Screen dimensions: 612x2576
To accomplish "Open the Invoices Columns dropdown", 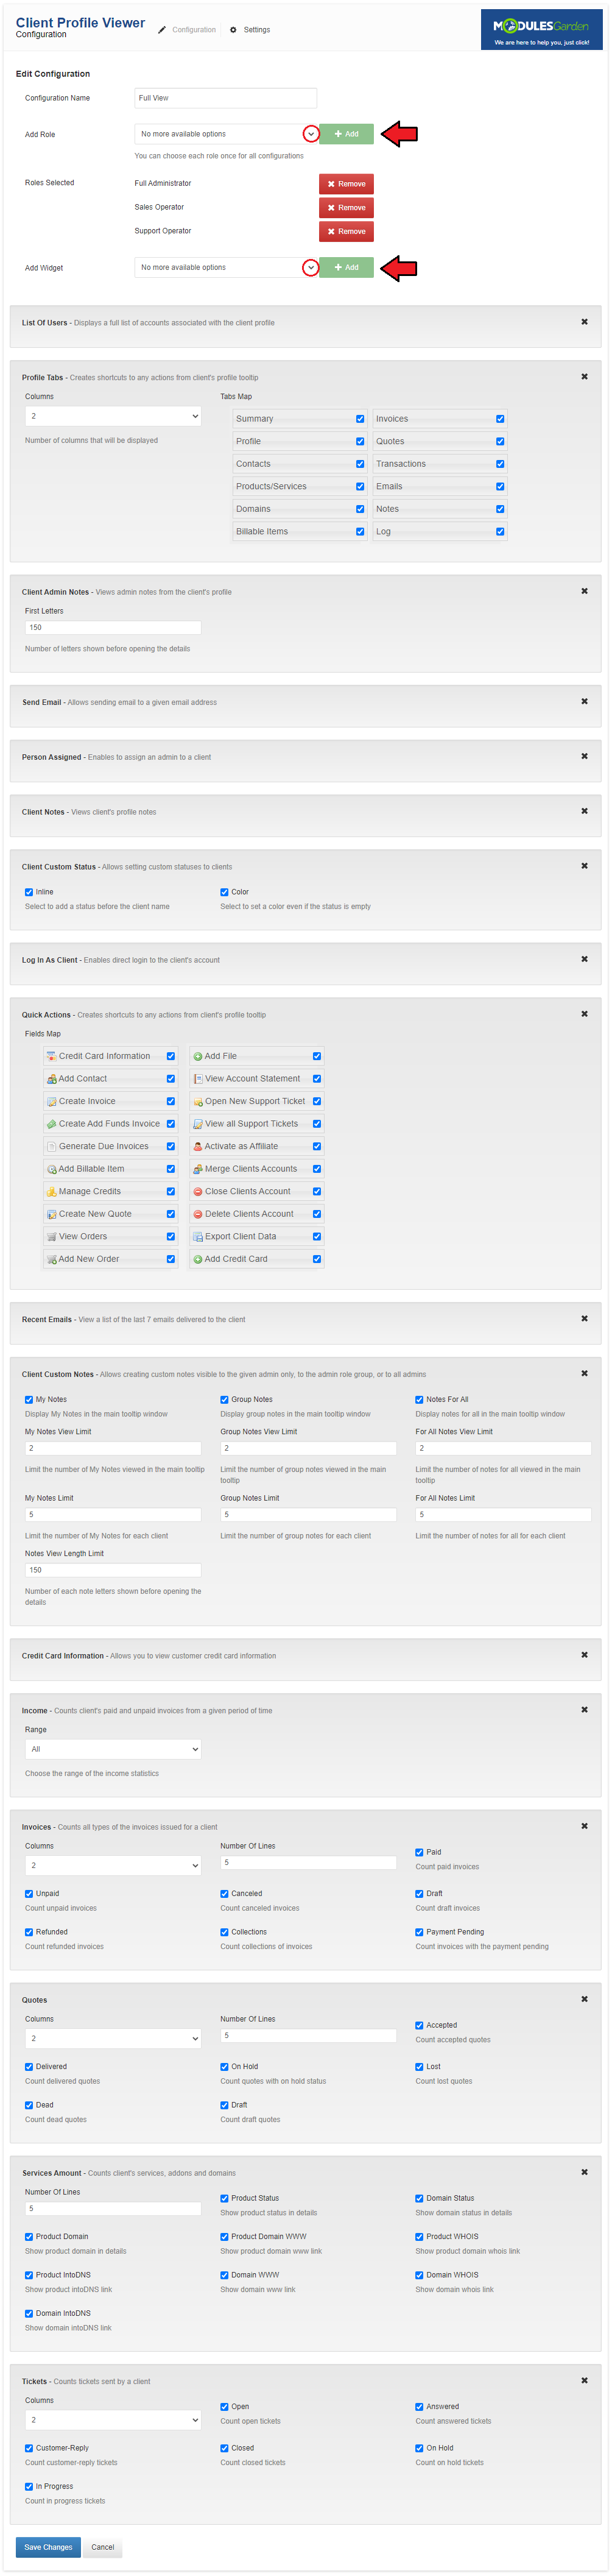I will (x=113, y=1865).
